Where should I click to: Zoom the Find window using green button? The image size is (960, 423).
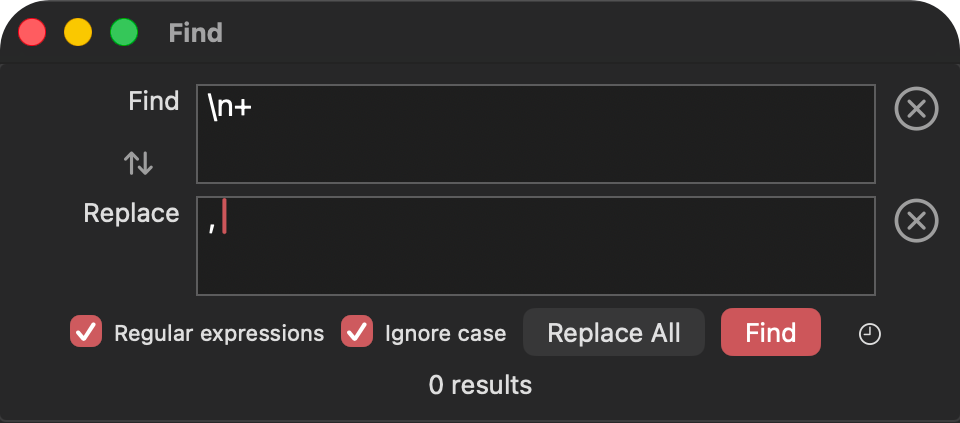pos(124,32)
